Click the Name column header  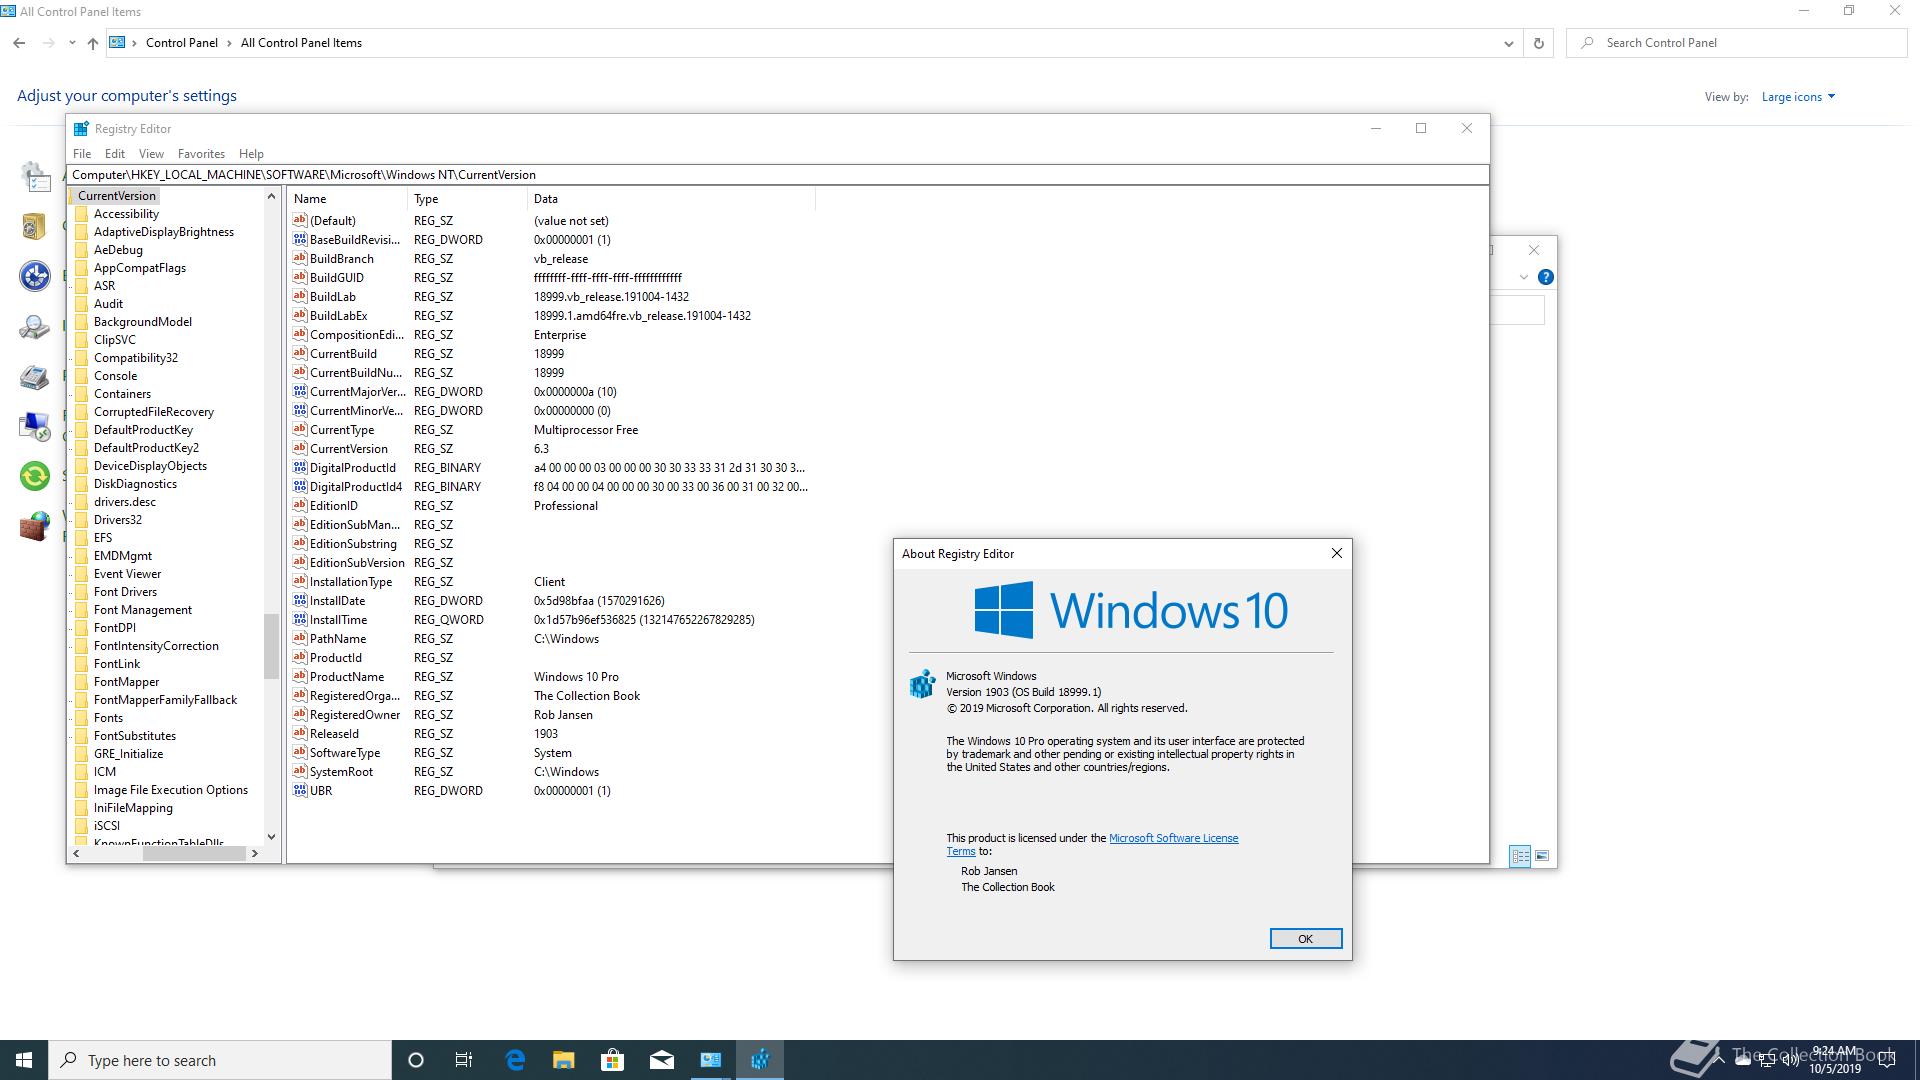click(x=347, y=199)
